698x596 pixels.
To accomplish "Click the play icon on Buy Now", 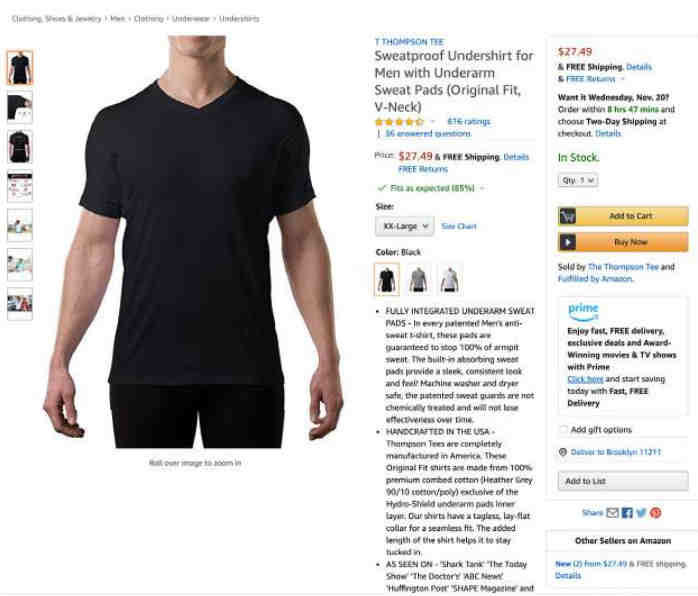I will tap(567, 242).
